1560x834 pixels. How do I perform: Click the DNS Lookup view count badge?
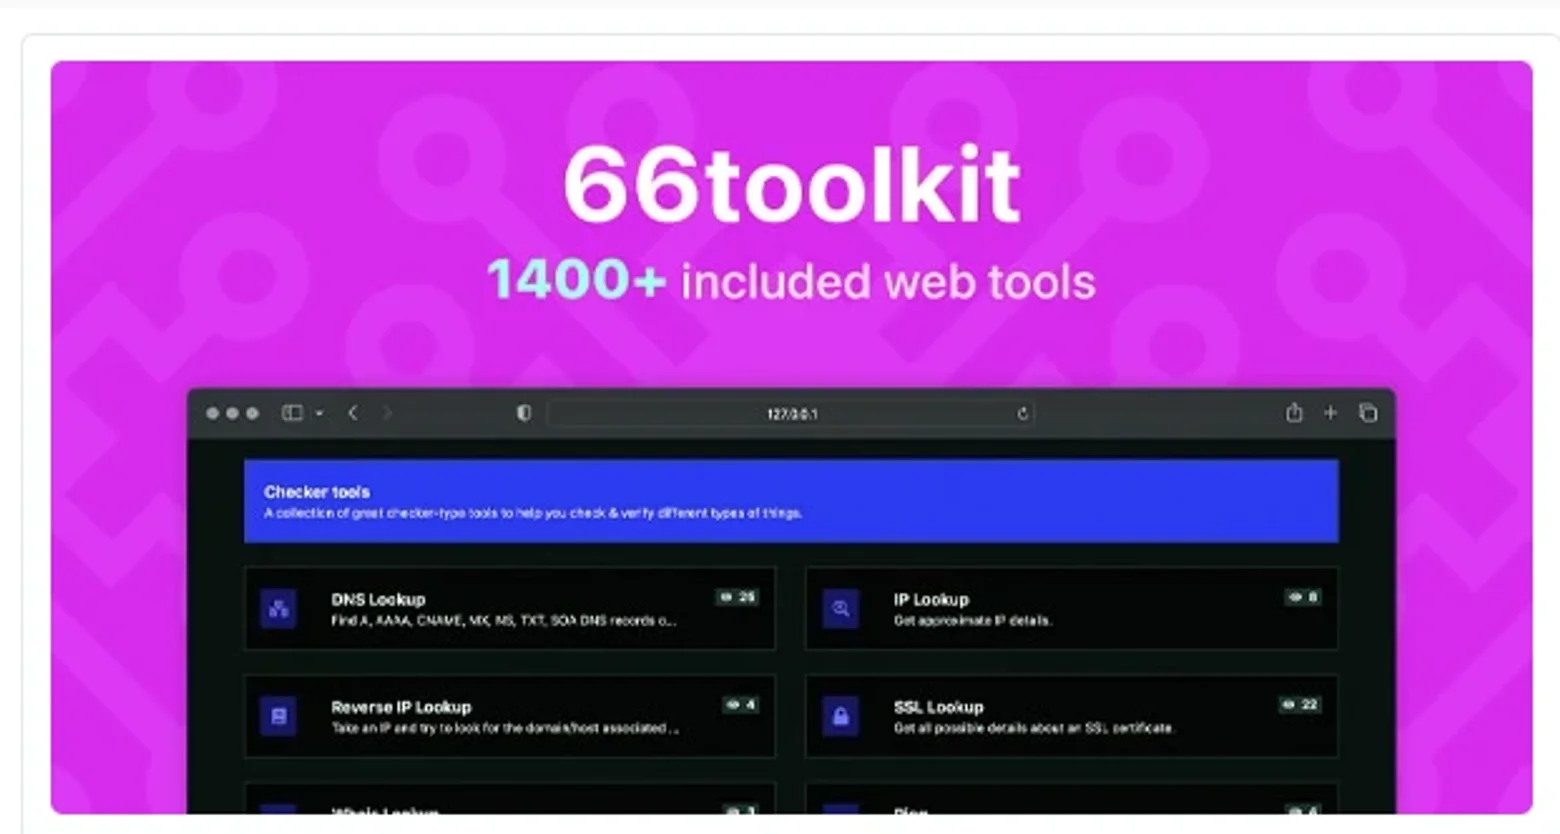[737, 597]
